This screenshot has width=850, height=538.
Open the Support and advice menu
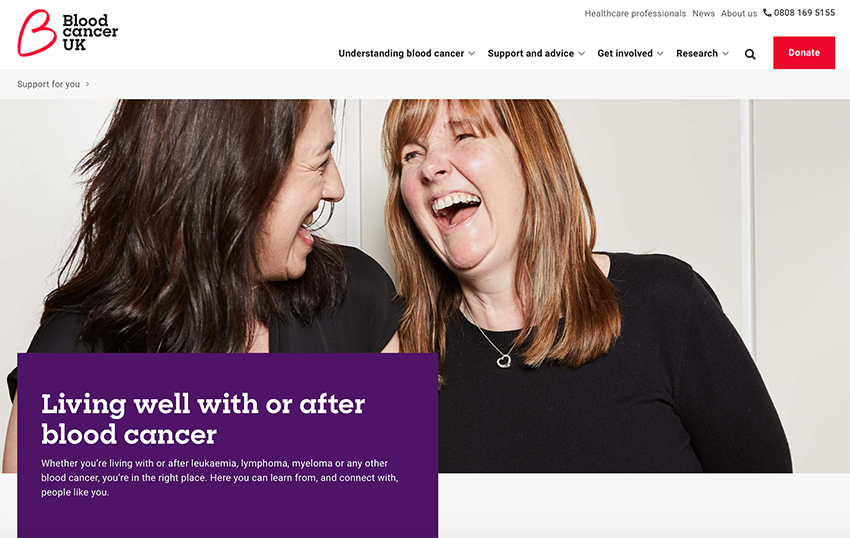tap(531, 53)
